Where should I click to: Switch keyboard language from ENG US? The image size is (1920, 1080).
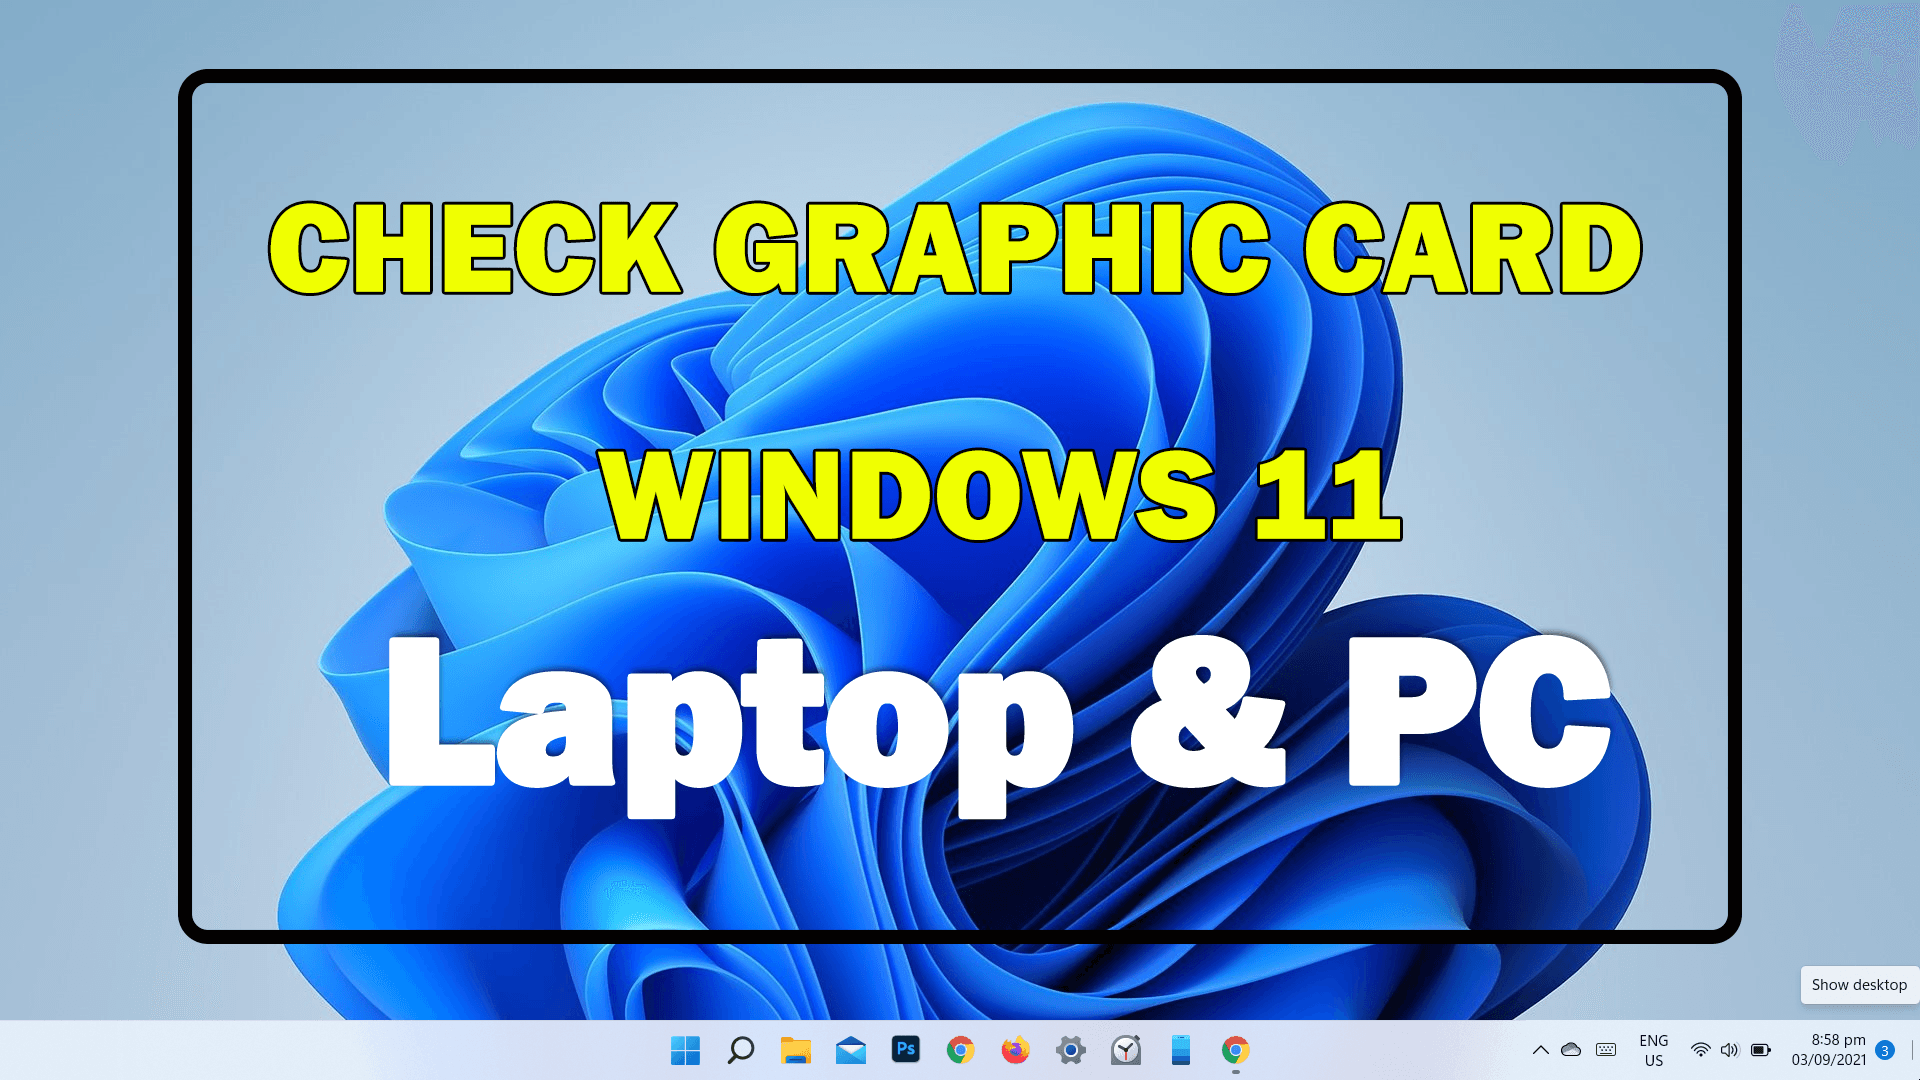pyautogui.click(x=1654, y=1050)
